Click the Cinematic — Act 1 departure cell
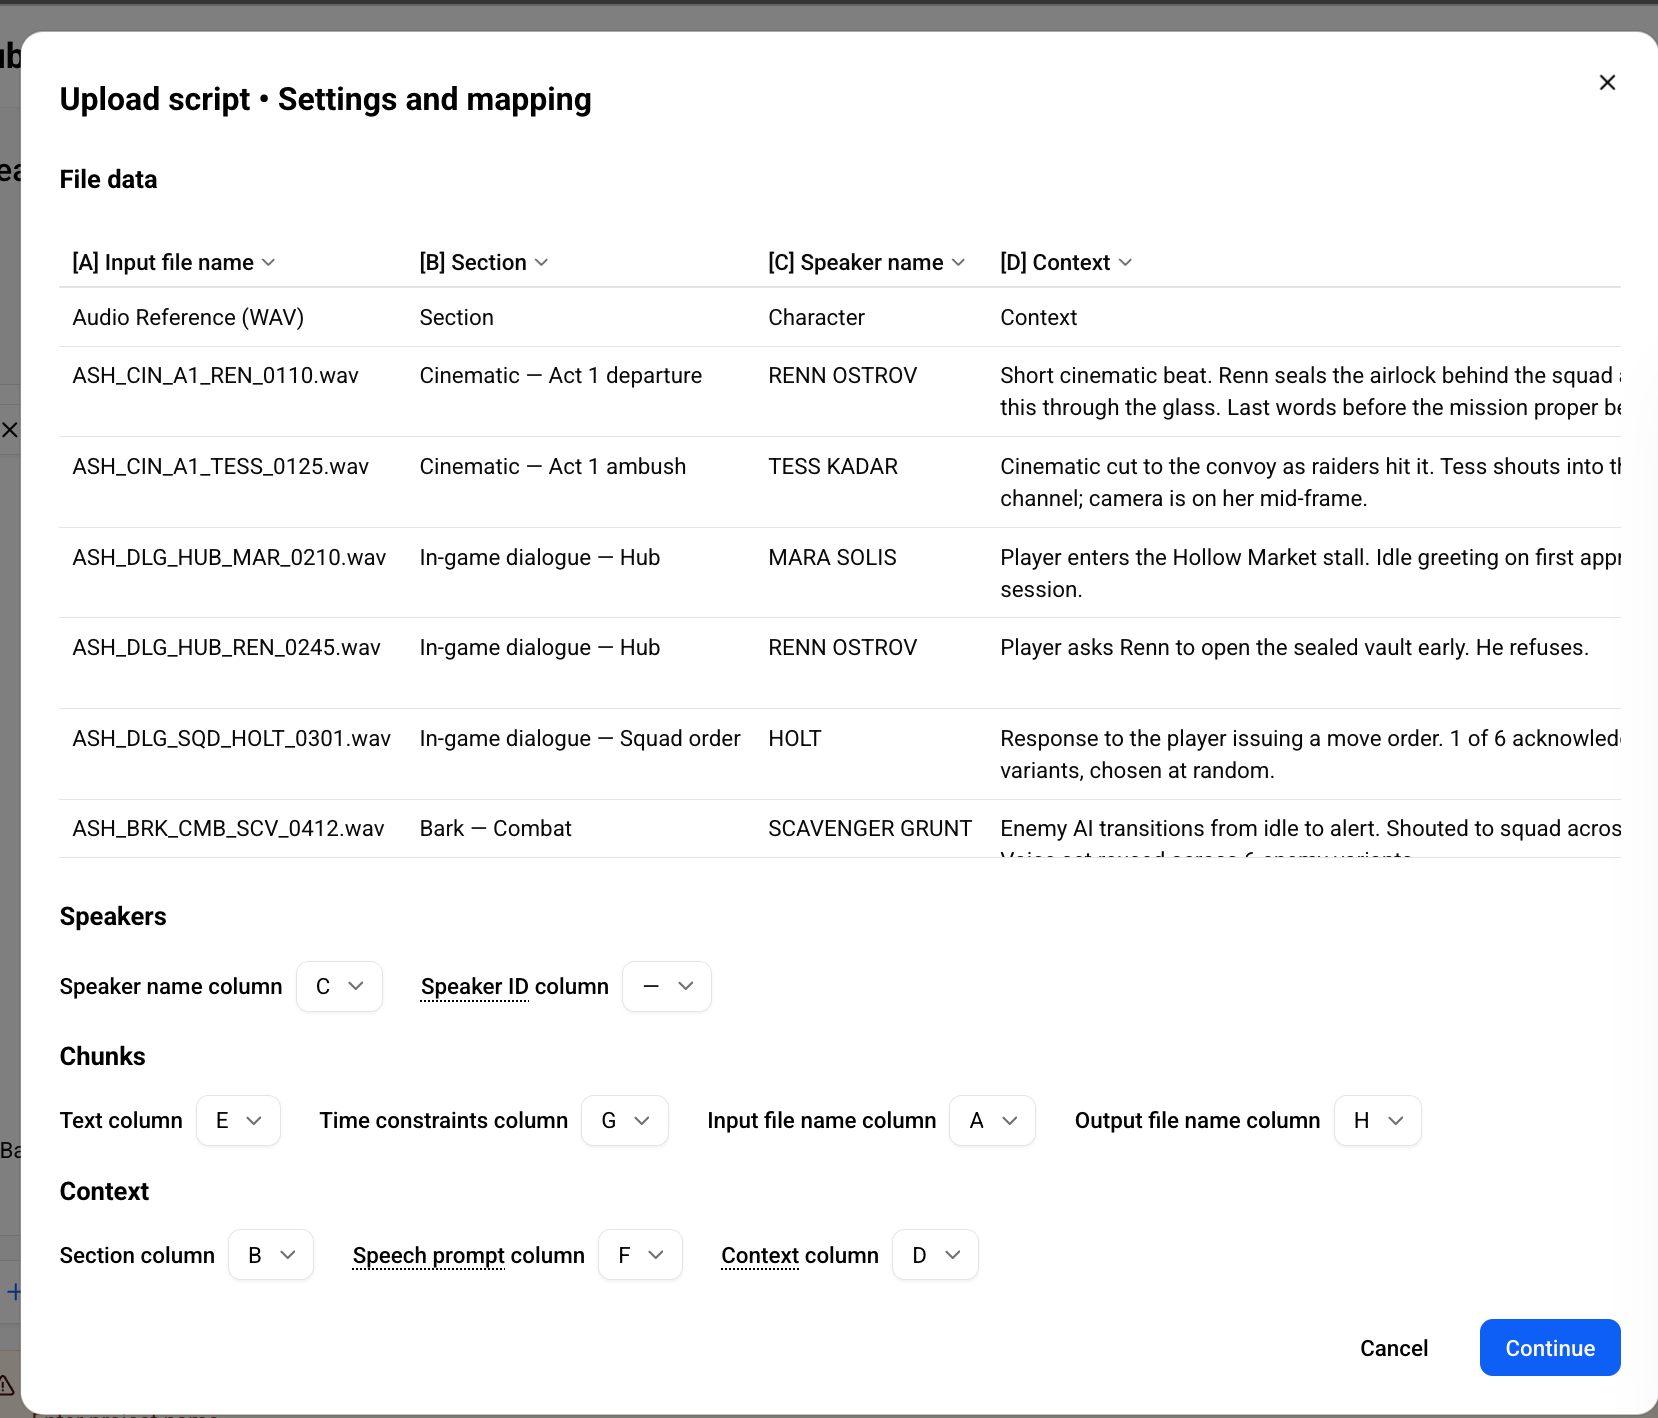Screen dimensions: 1658x1418 560,375
